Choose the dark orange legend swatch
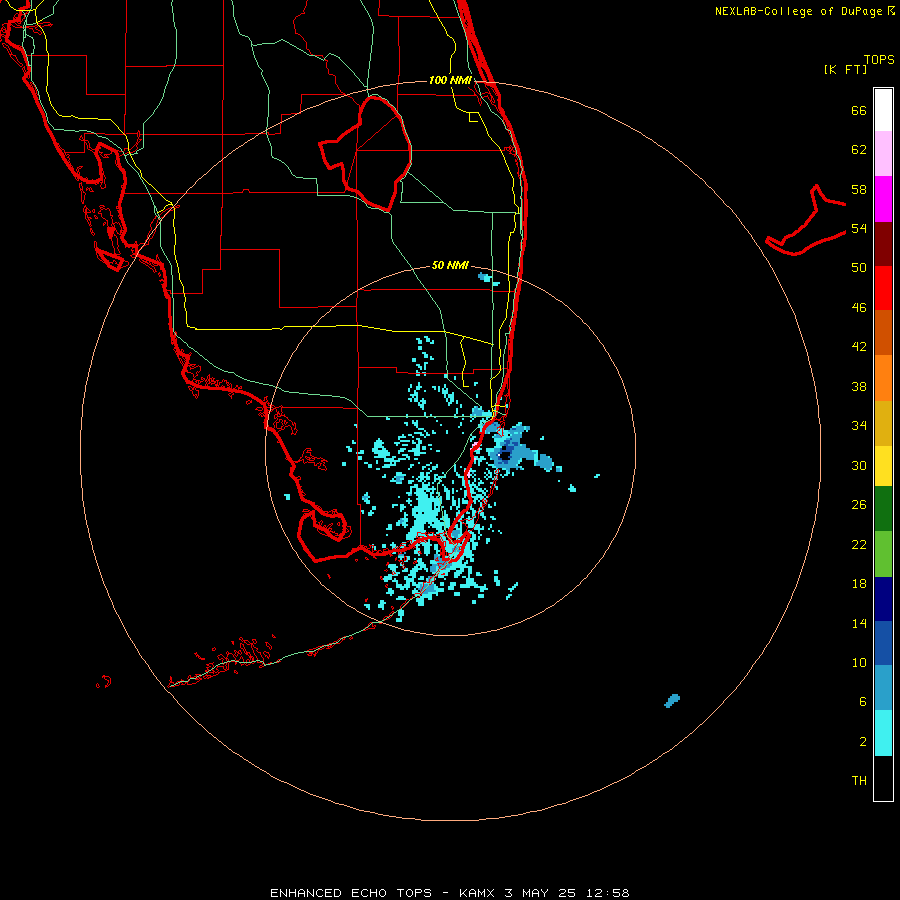Screen dimensions: 900x900 tap(883, 332)
